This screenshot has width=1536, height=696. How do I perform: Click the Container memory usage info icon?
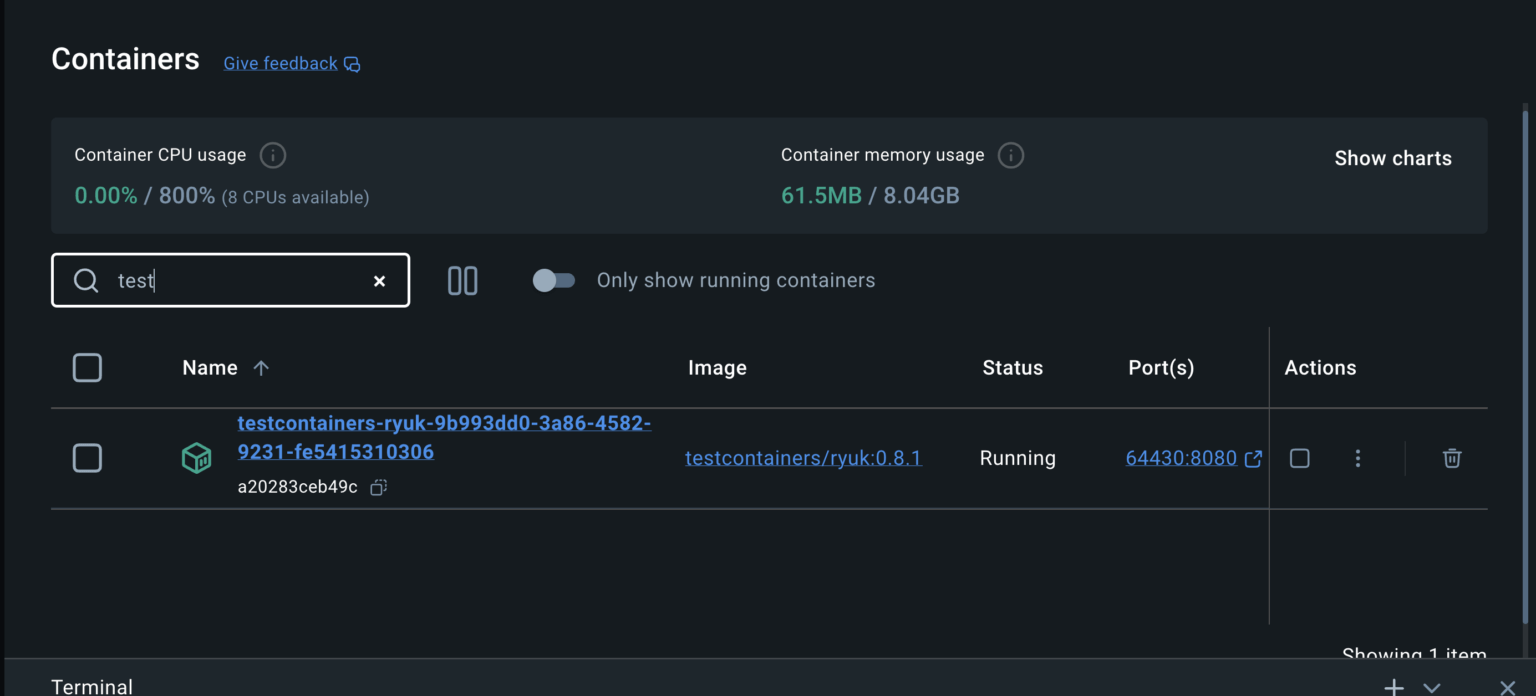point(1011,156)
